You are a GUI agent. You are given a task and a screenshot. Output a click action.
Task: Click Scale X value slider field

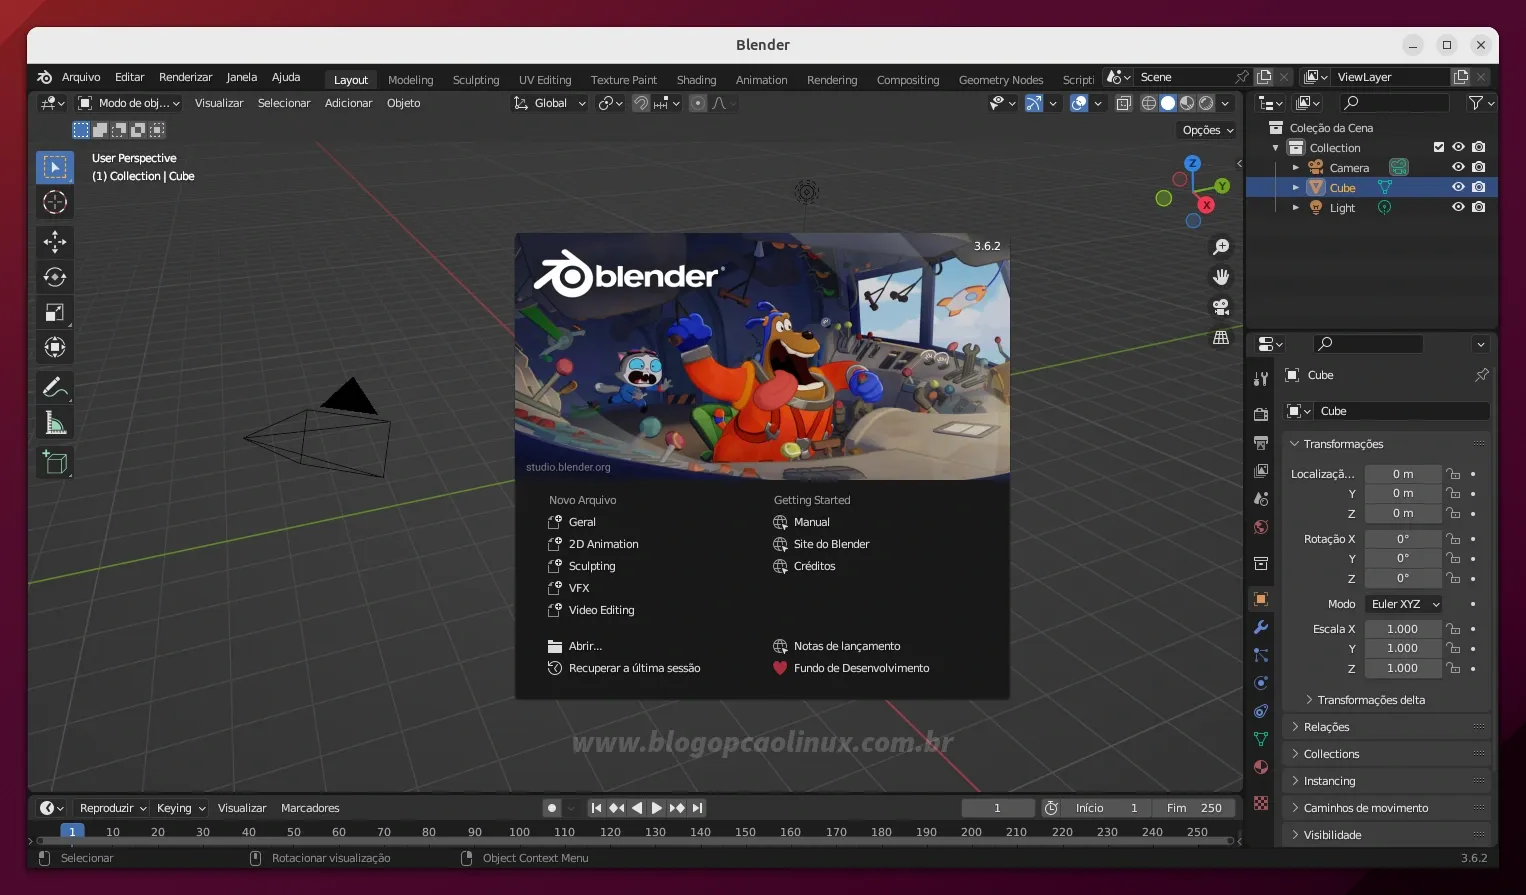coord(1403,629)
